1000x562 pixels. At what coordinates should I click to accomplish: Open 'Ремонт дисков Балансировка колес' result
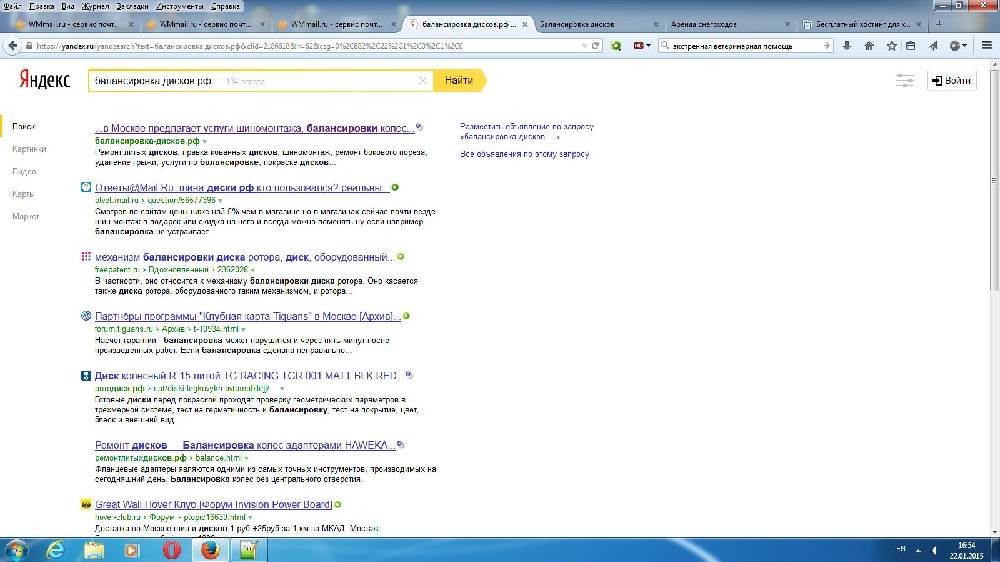pyautogui.click(x=245, y=445)
